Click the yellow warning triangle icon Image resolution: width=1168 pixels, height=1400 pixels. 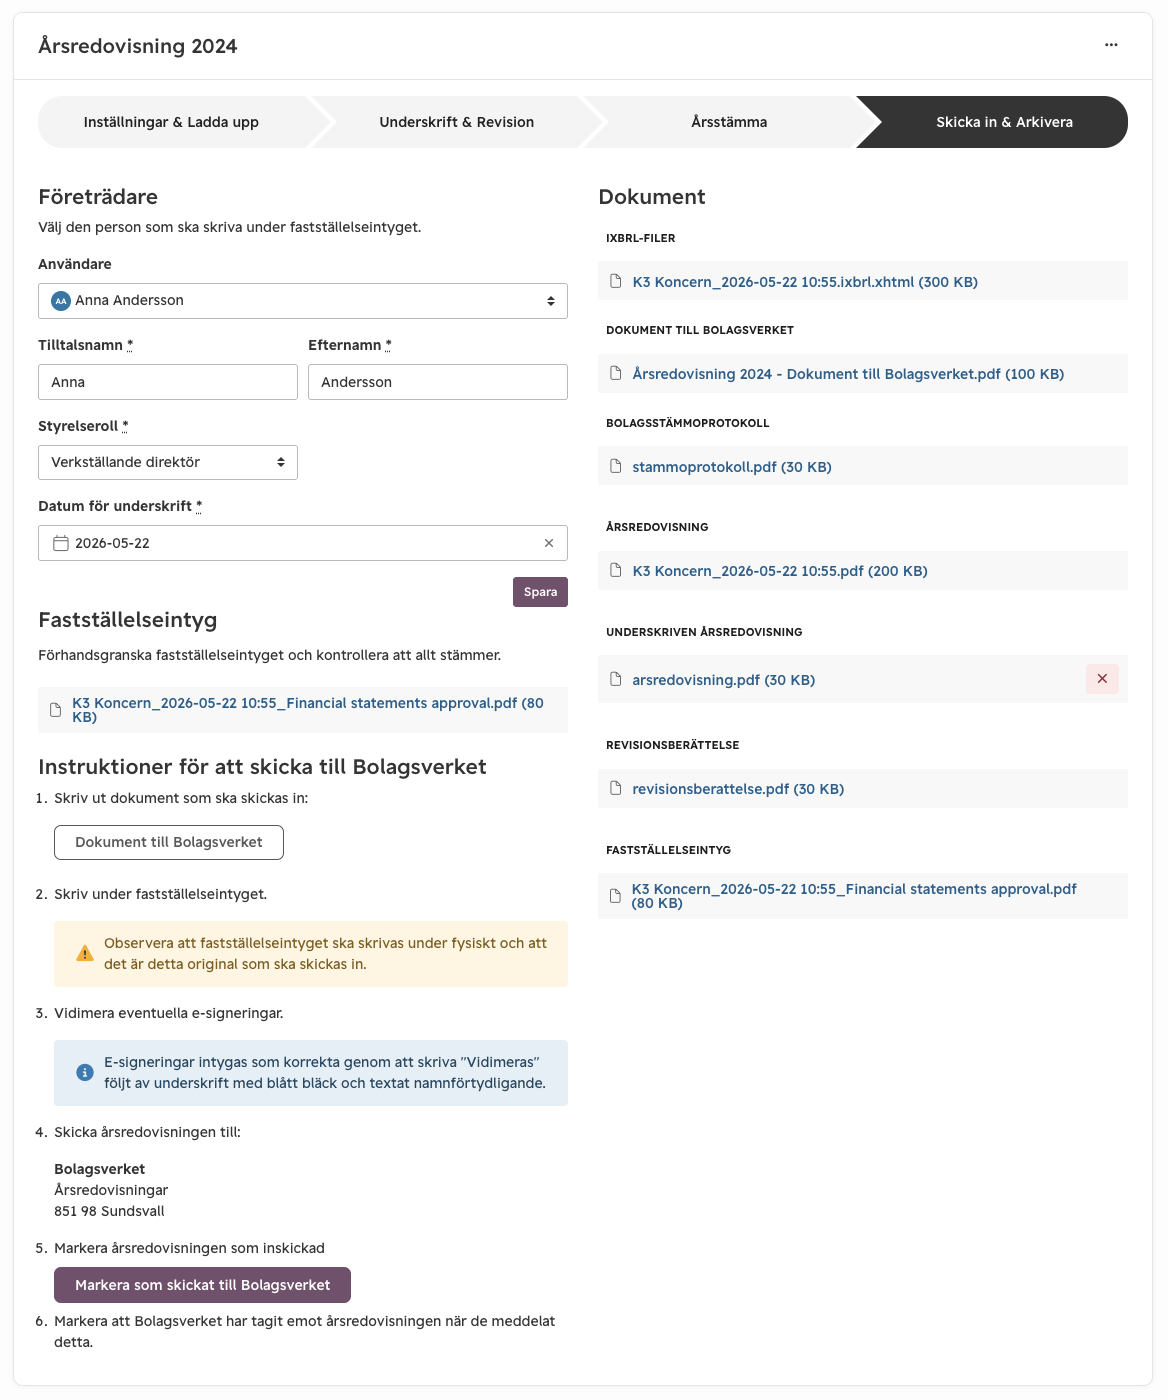pyautogui.click(x=85, y=954)
